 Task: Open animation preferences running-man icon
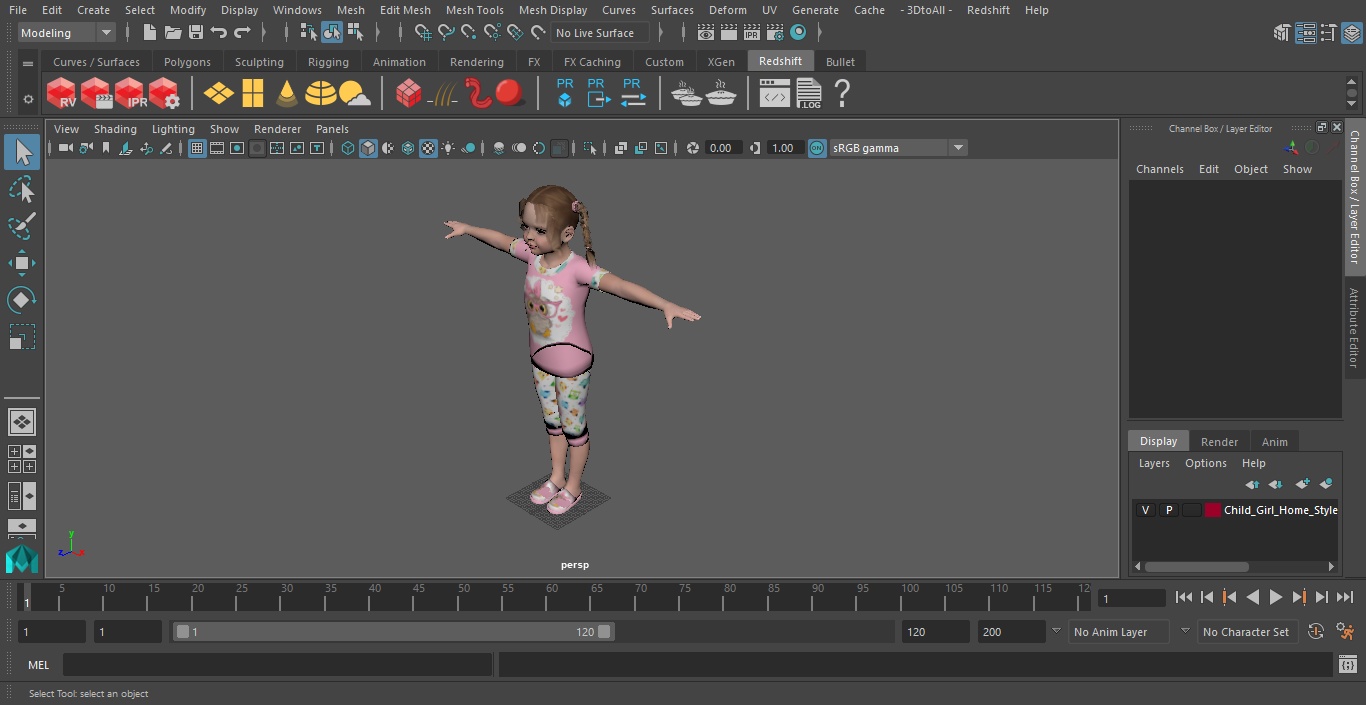[1345, 631]
